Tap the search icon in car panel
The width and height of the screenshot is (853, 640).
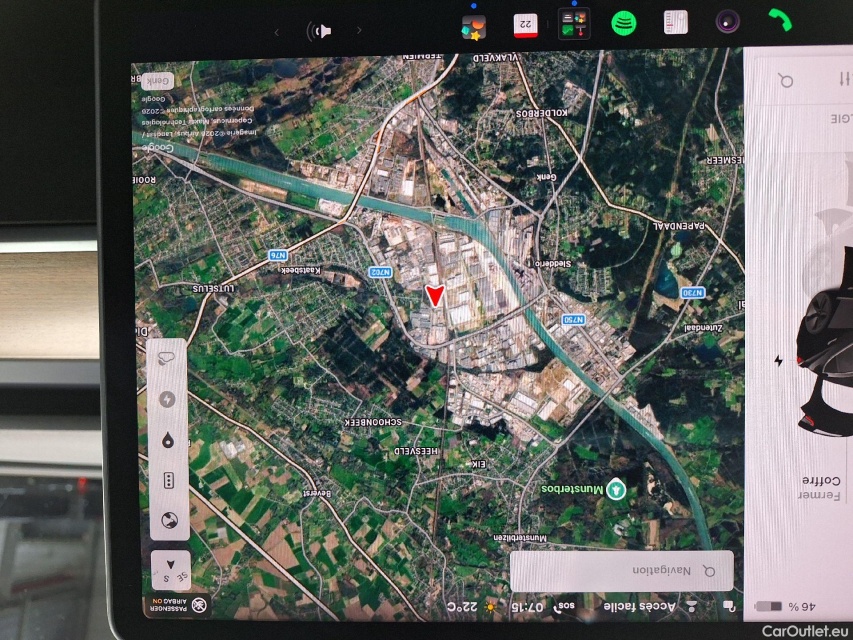coord(786,81)
